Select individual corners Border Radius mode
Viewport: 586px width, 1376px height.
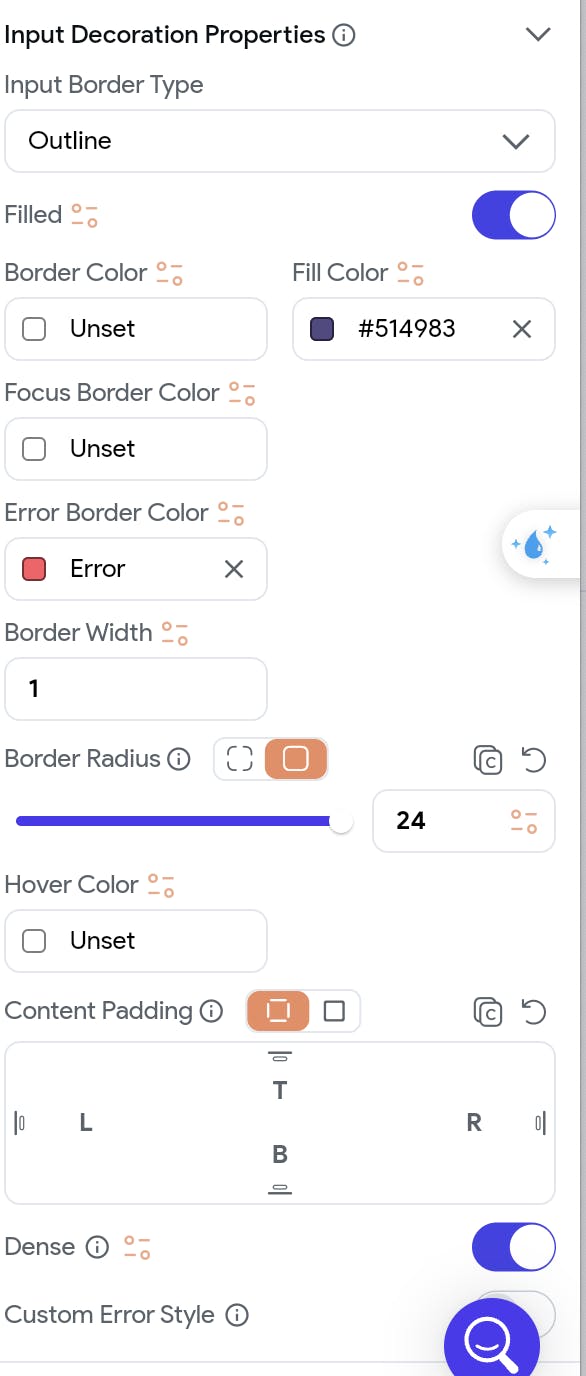pyautogui.click(x=240, y=760)
